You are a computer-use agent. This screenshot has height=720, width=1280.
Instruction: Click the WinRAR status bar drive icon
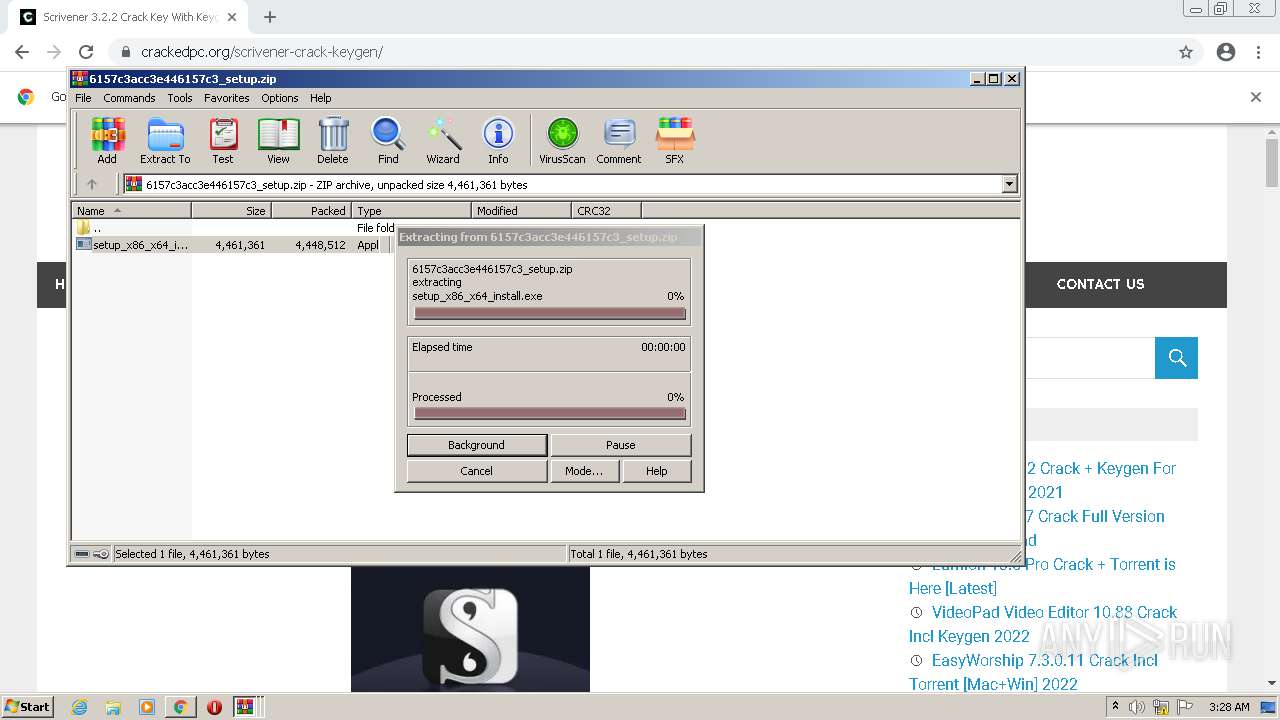[82, 554]
